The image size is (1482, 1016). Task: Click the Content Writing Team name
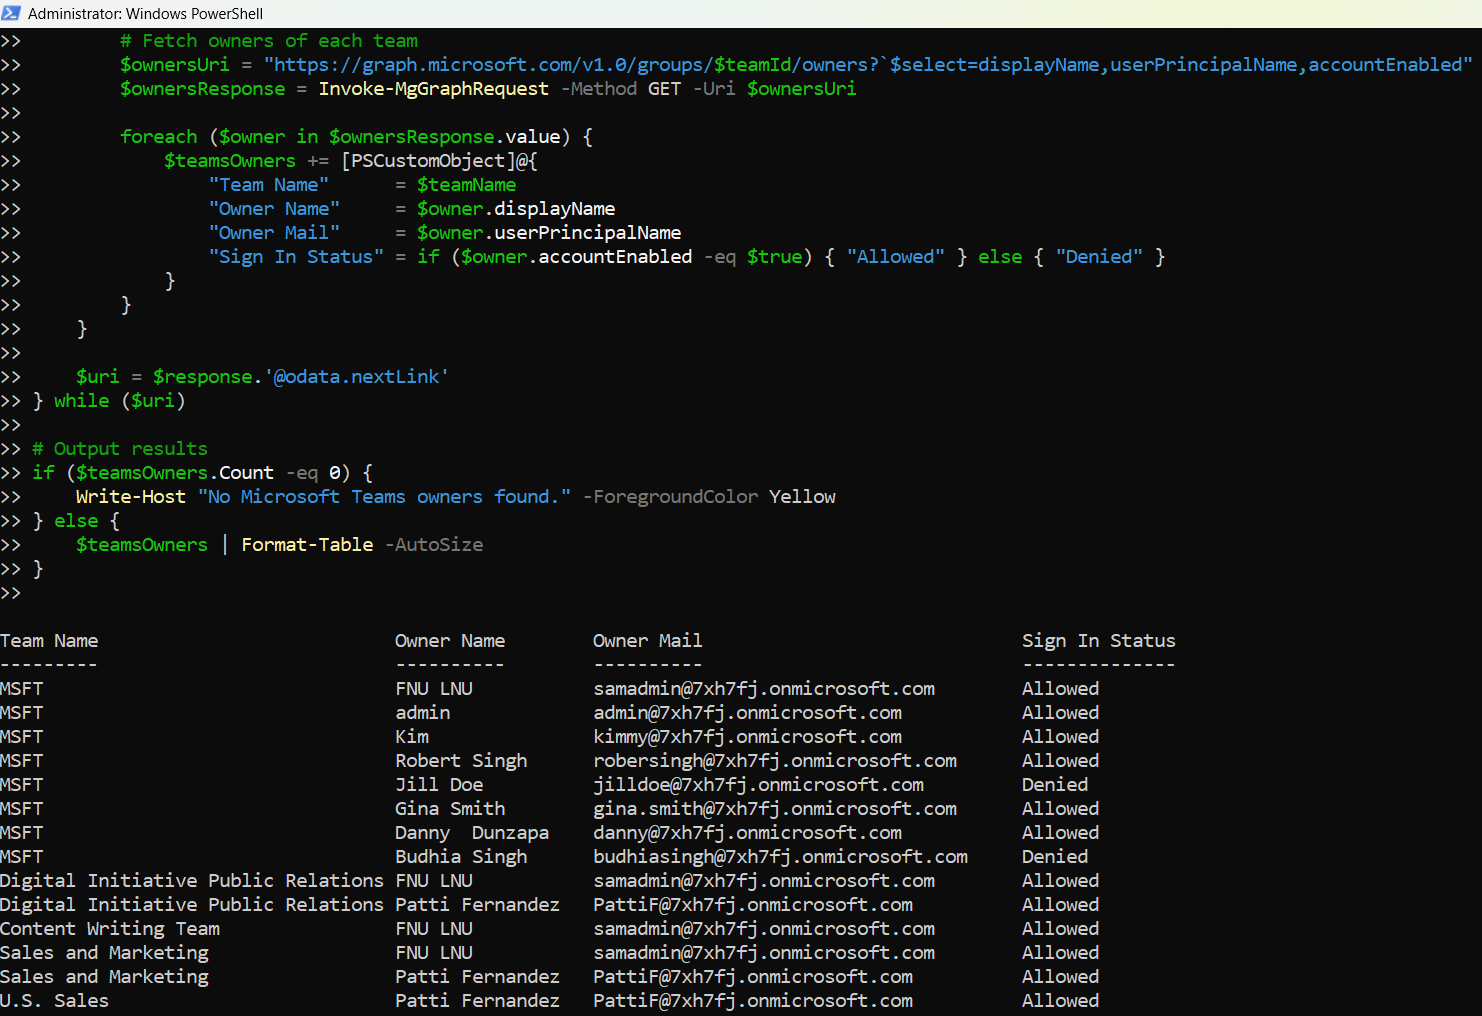pyautogui.click(x=110, y=929)
